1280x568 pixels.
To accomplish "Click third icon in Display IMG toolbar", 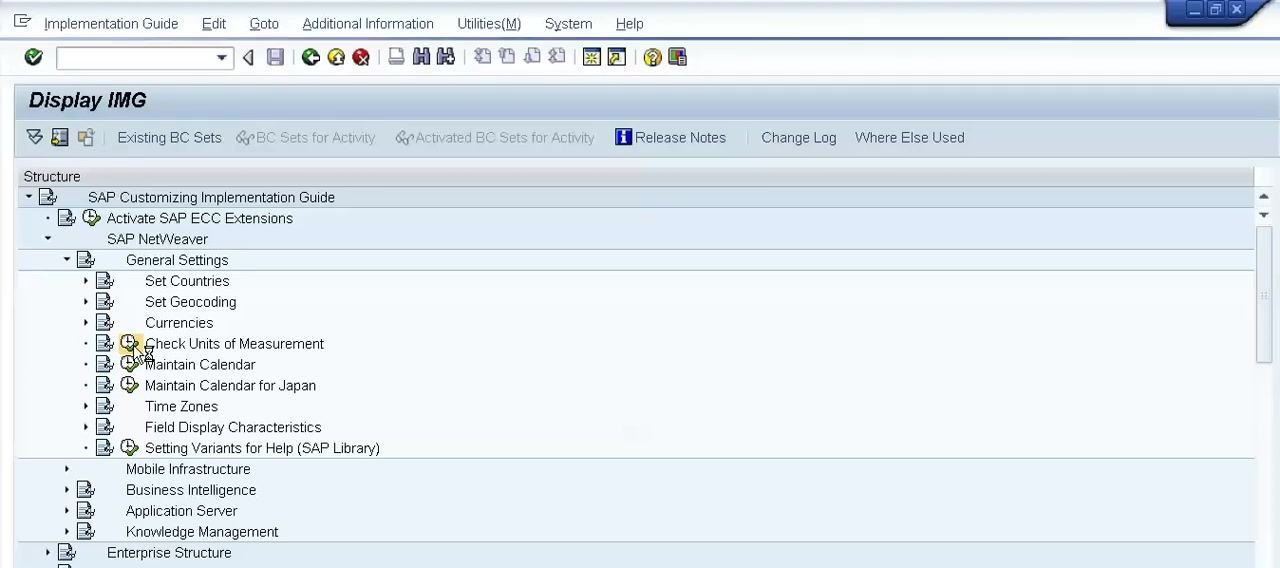I will tap(86, 137).
